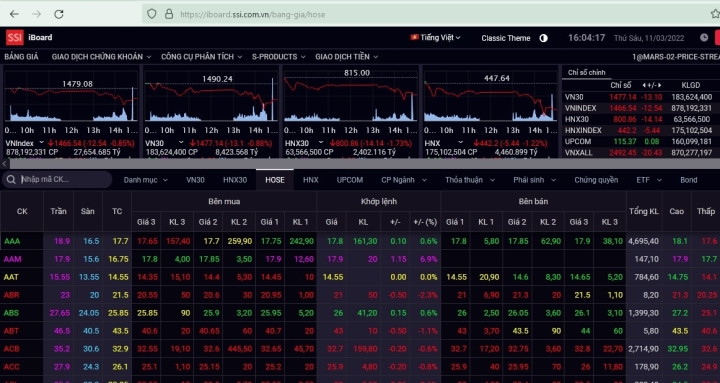
Task: Open stock ABR ticker
Action: (x=11, y=295)
